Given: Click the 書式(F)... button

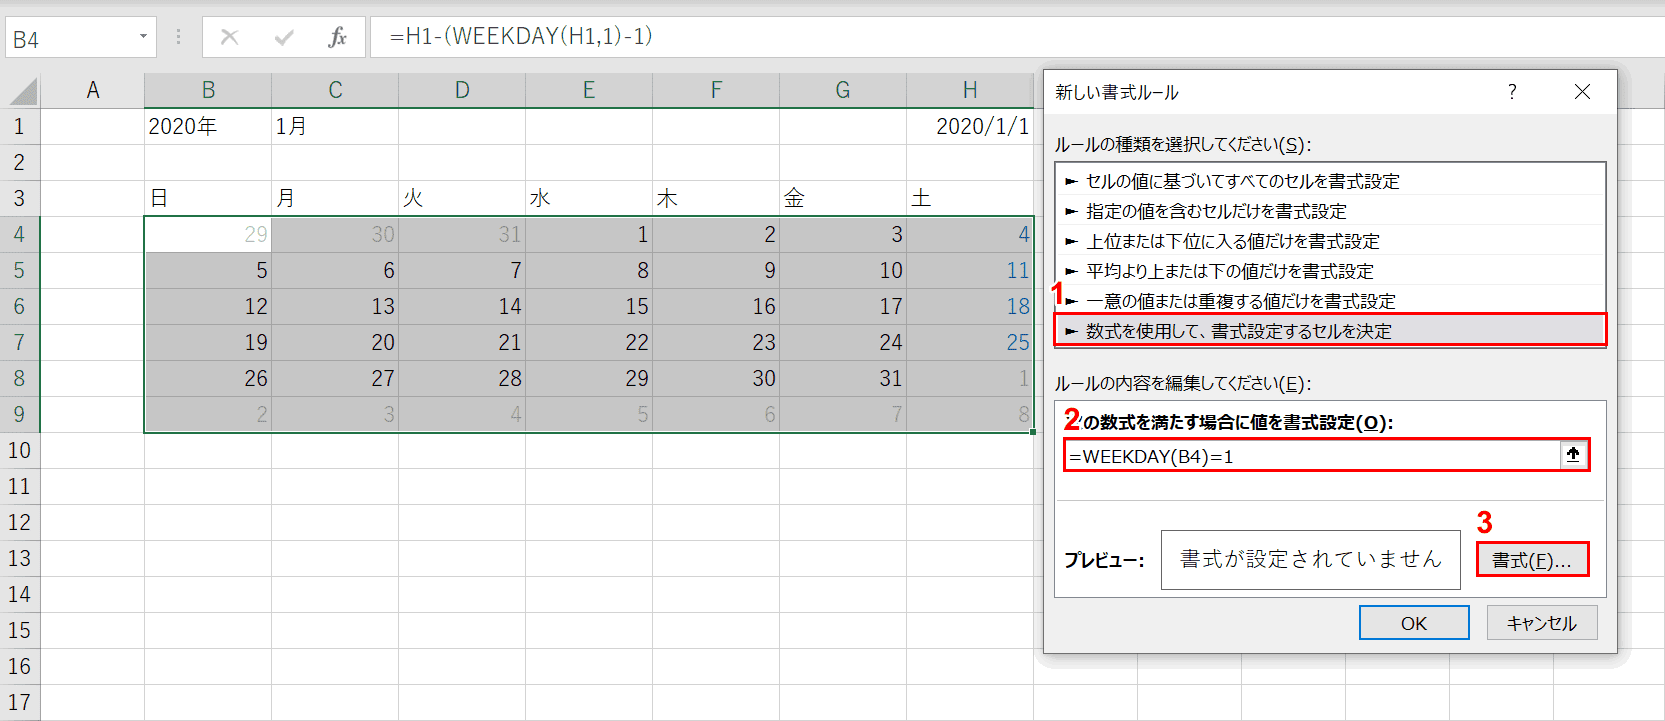Looking at the screenshot, I should (1532, 560).
